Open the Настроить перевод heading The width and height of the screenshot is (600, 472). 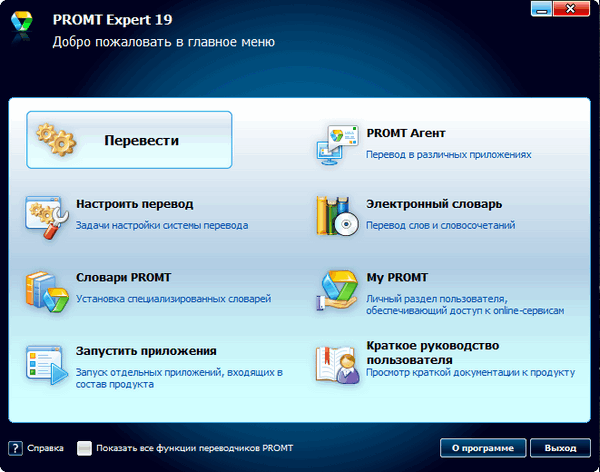coord(134,204)
